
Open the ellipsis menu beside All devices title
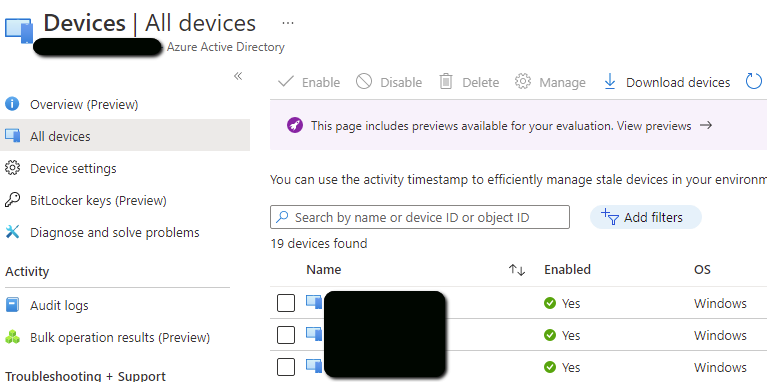[x=288, y=23]
